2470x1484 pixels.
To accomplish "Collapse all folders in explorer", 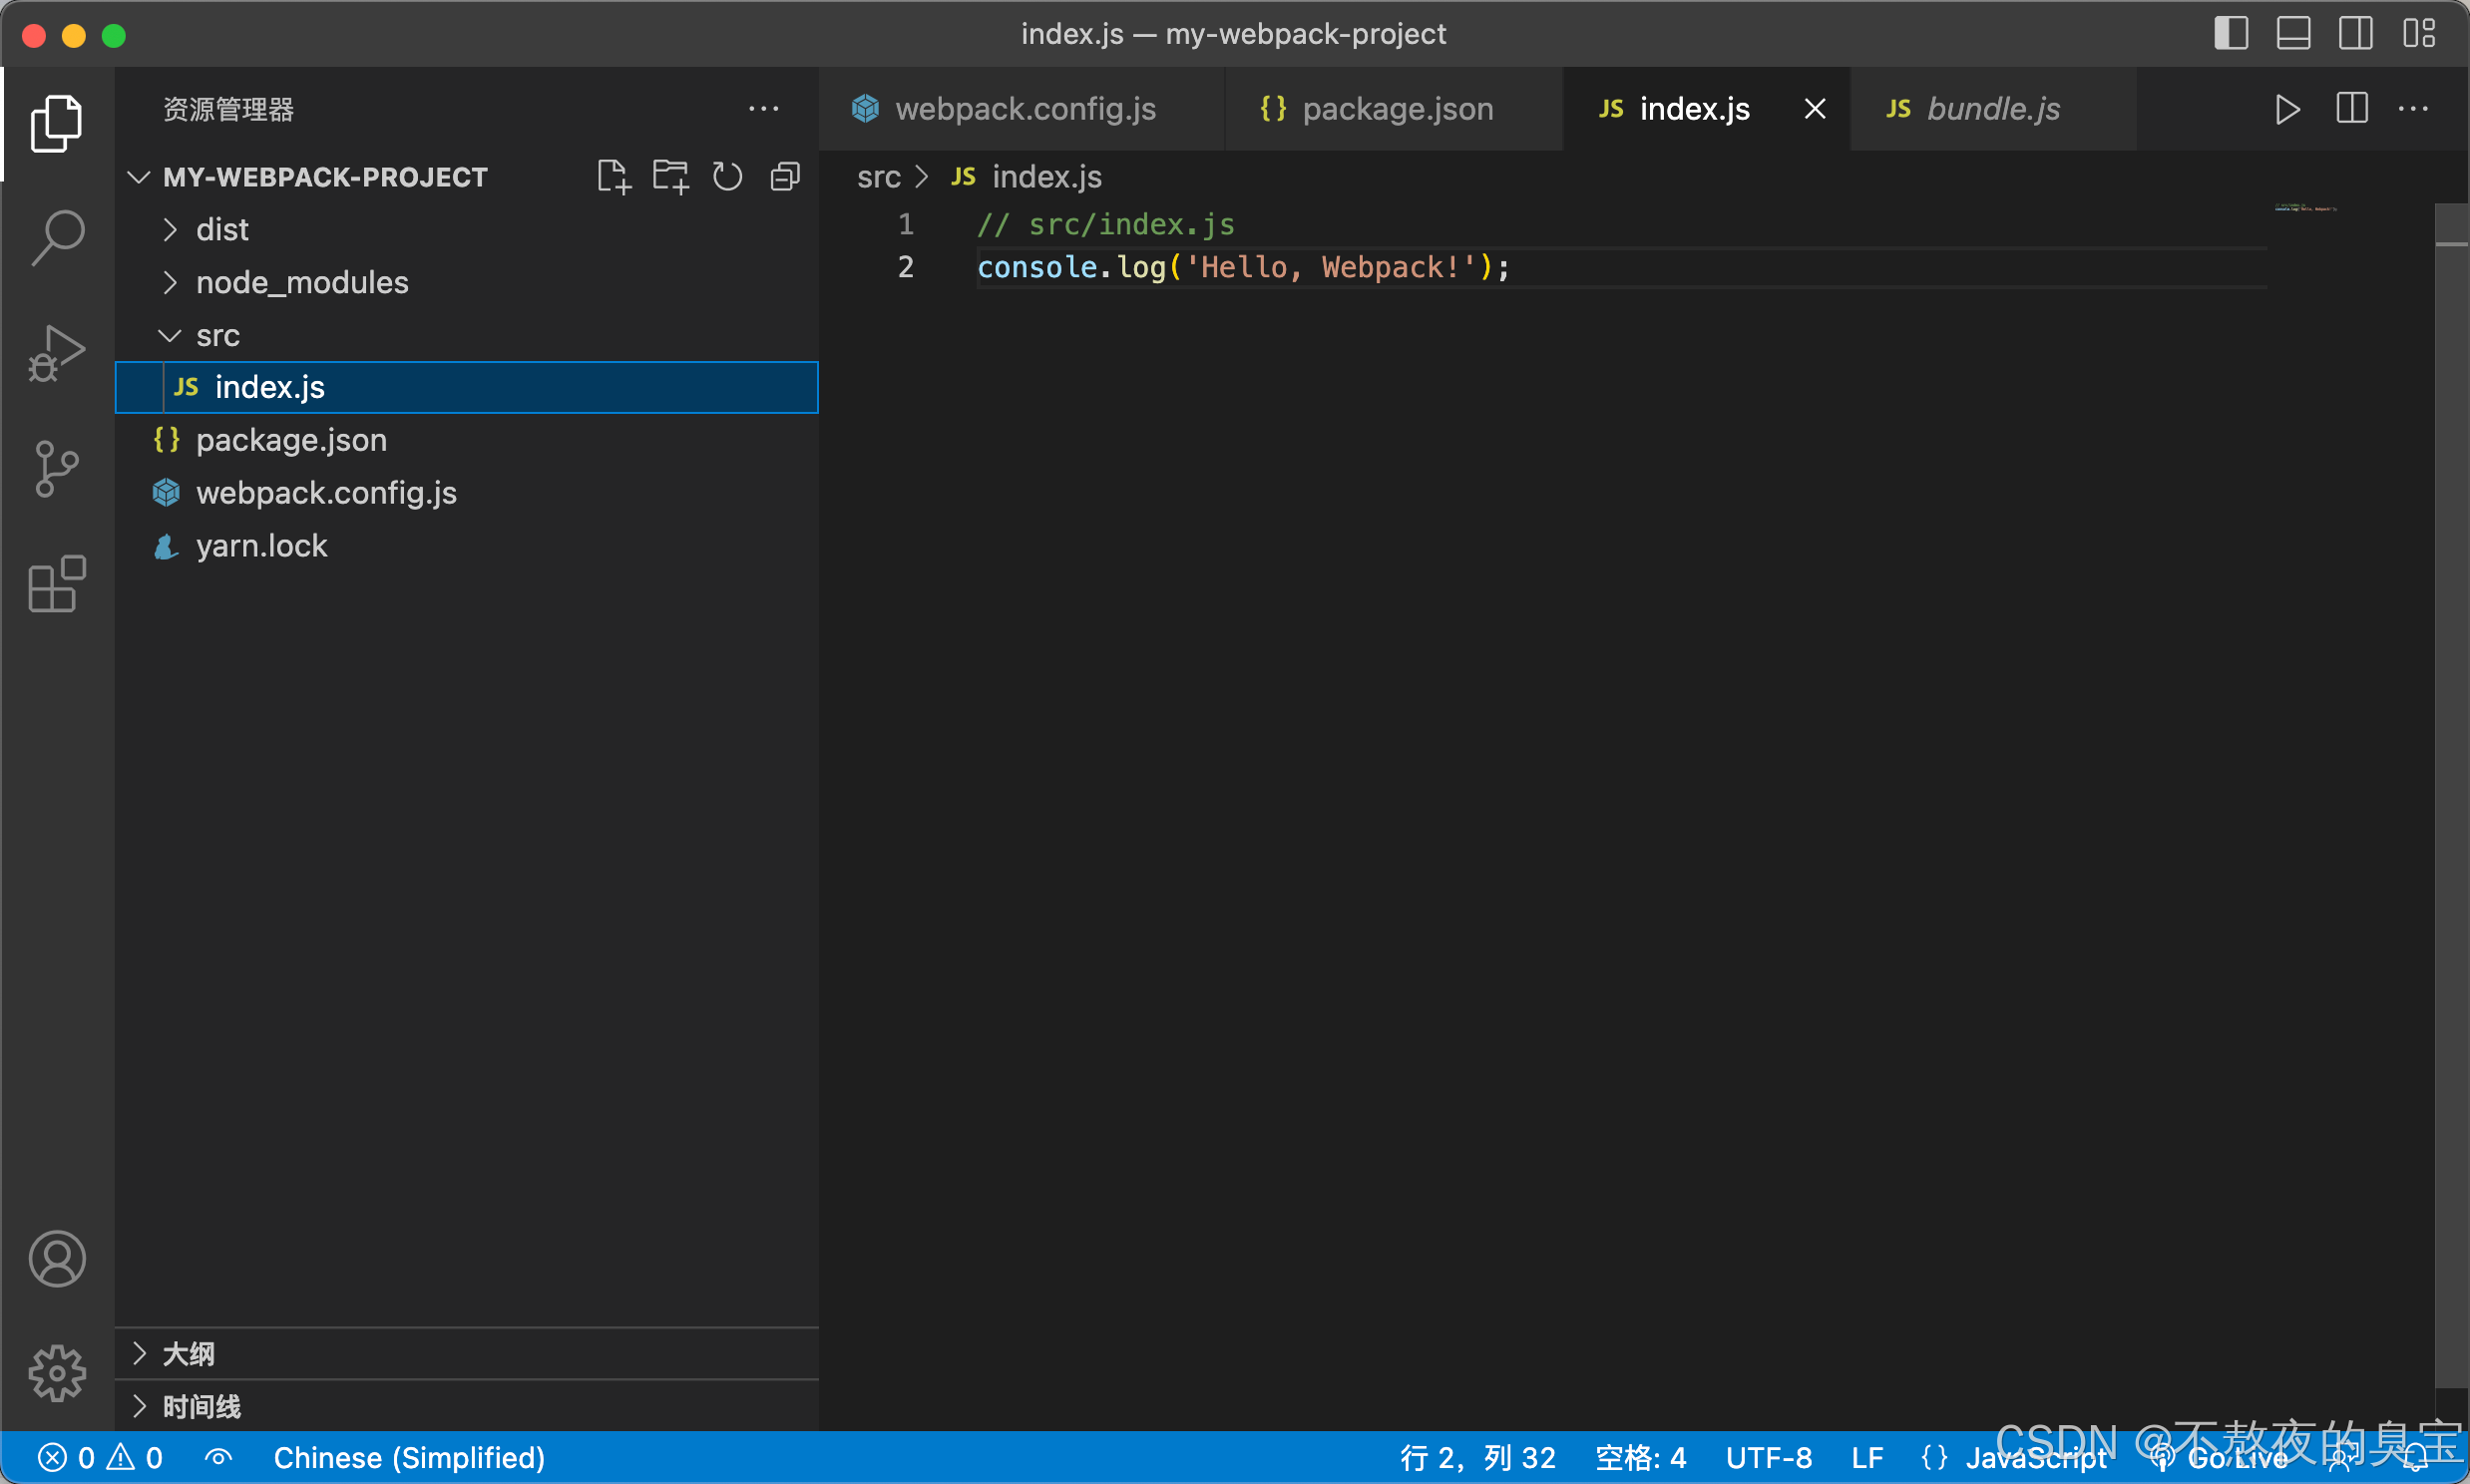I will 786,177.
